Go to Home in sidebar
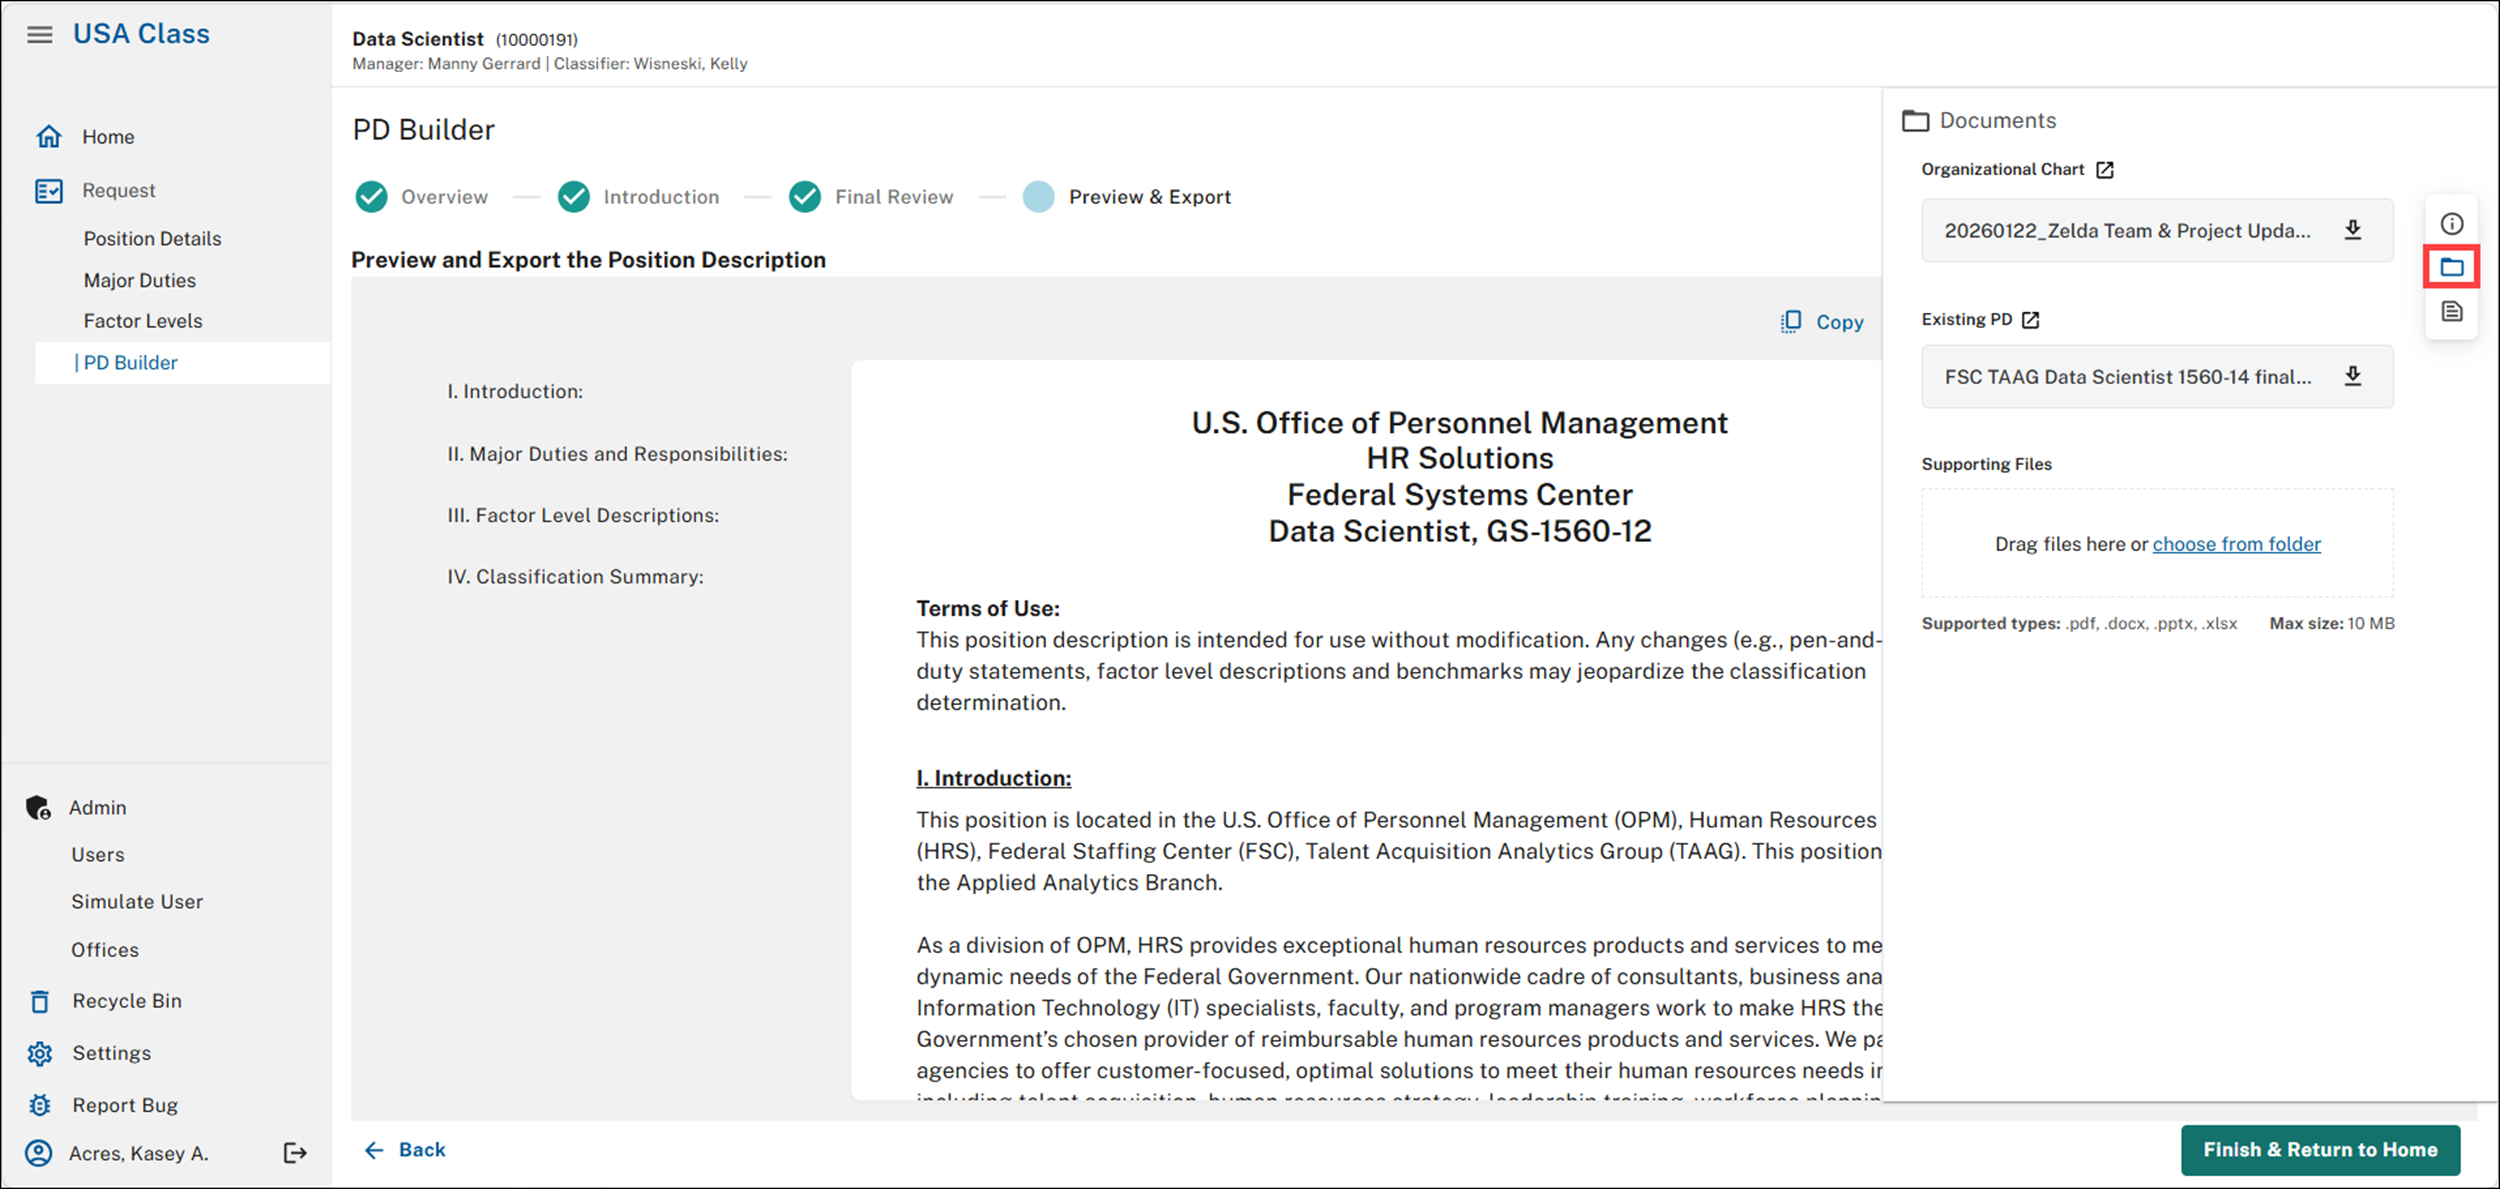The width and height of the screenshot is (2500, 1189). [x=108, y=136]
